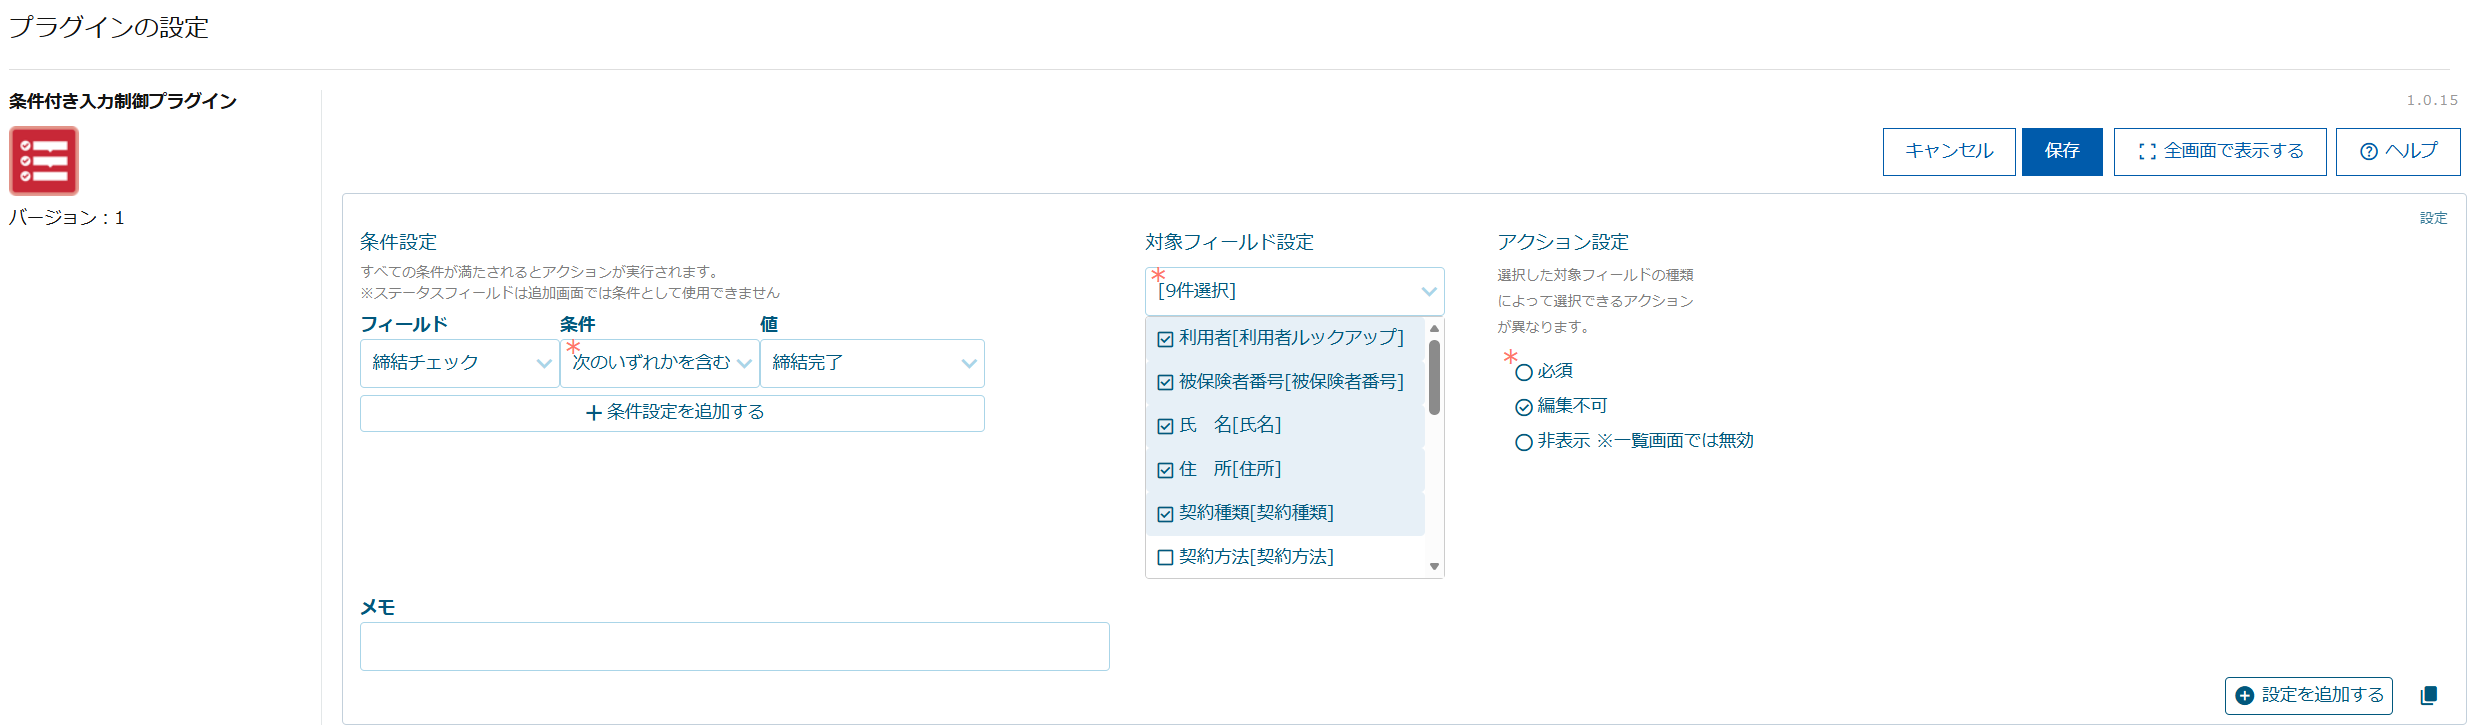The height and width of the screenshot is (725, 2470).
Task: Uncheck 被保険者番号 field checkbox
Action: [x=1165, y=383]
